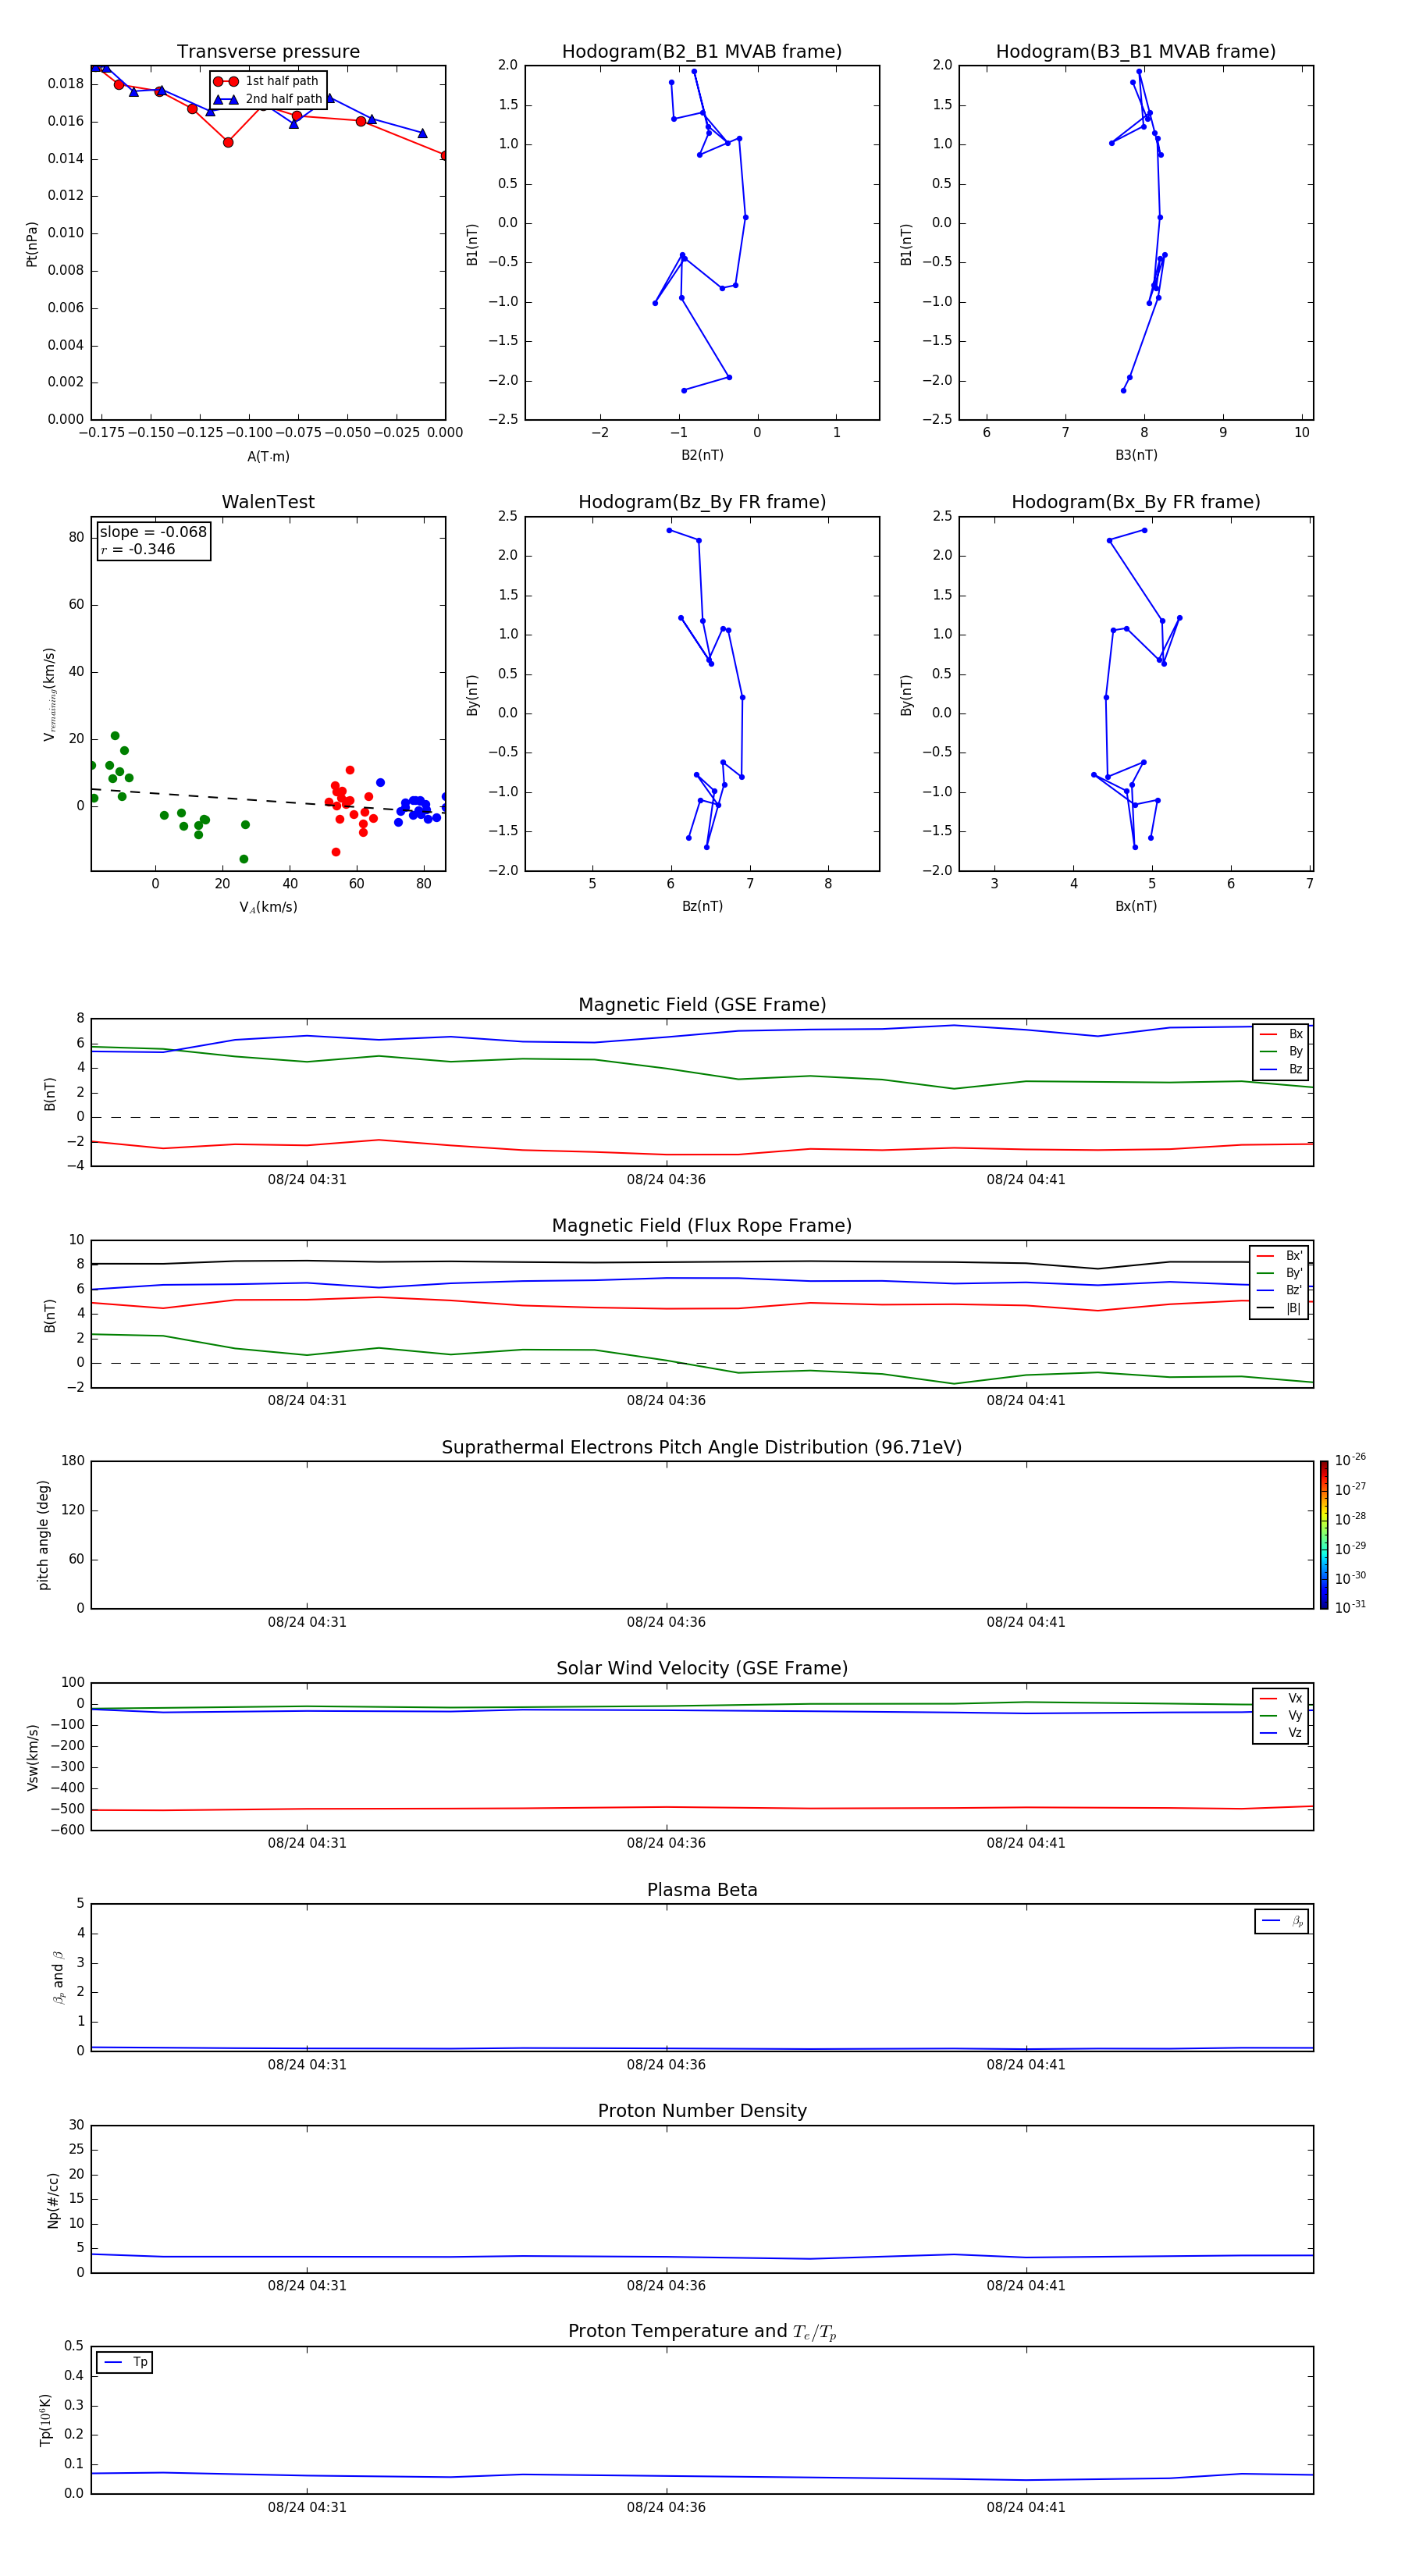Viewport: 1405px width, 2576px height.
Task: Select Vx entry in velocity legend
Action: click(1281, 1698)
